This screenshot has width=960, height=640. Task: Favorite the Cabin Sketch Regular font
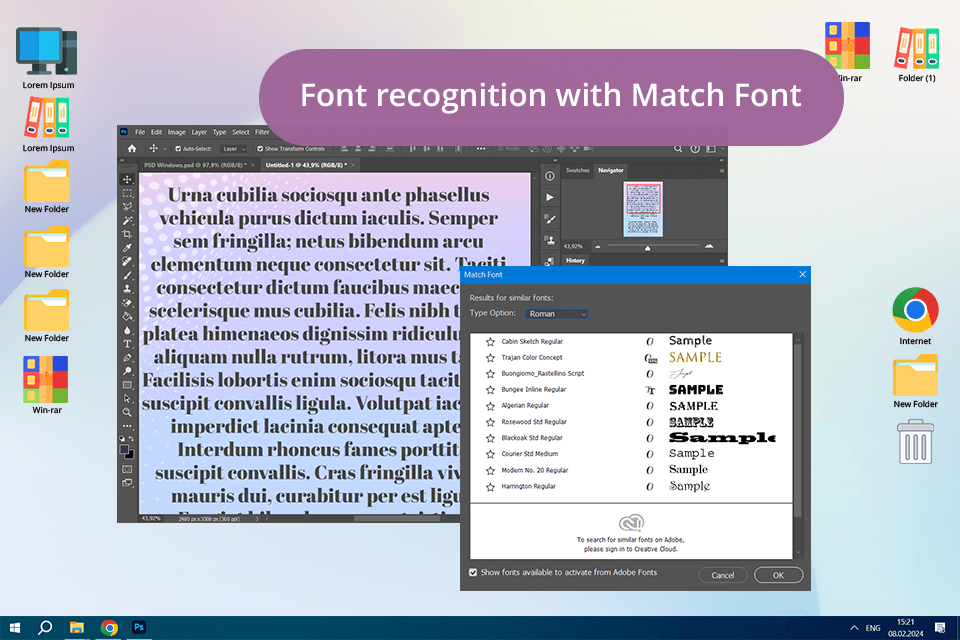tap(490, 342)
